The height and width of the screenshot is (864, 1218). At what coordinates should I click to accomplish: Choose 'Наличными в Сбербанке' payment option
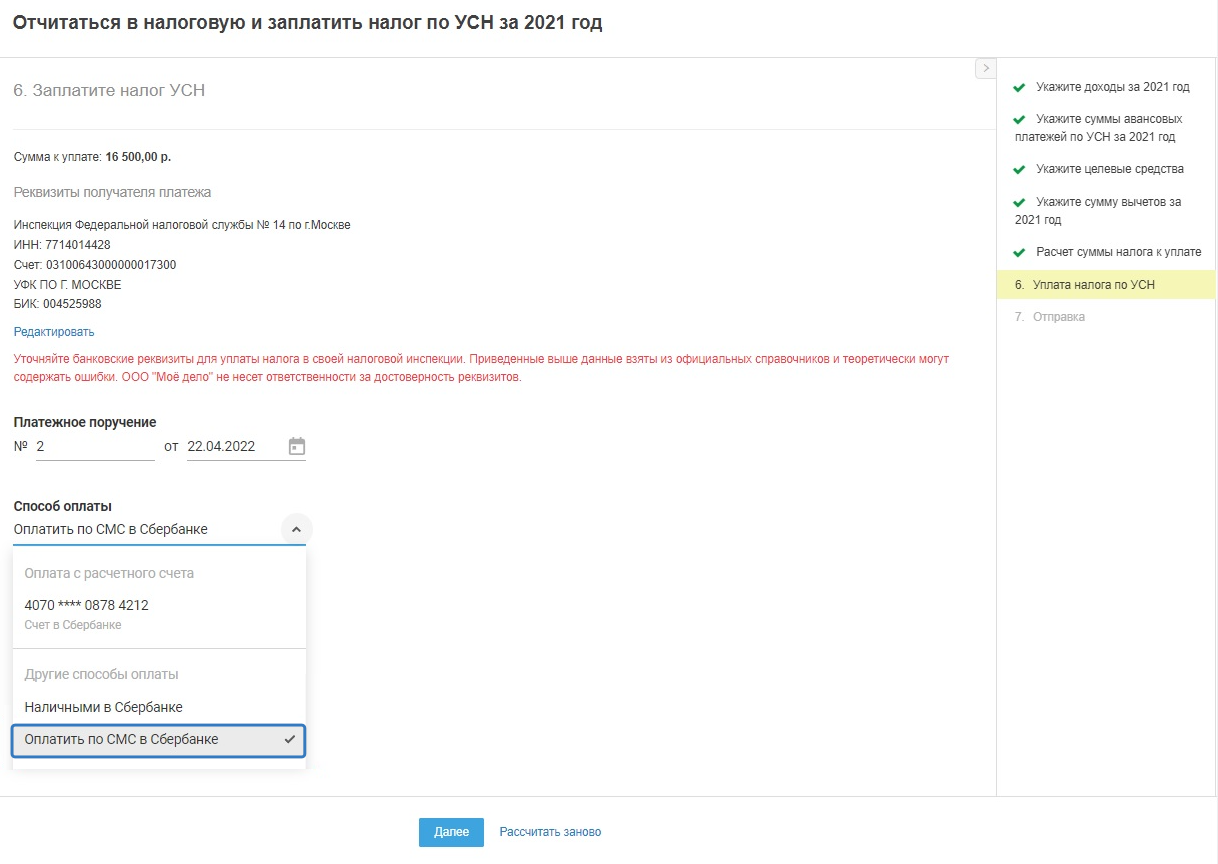[x=104, y=707]
